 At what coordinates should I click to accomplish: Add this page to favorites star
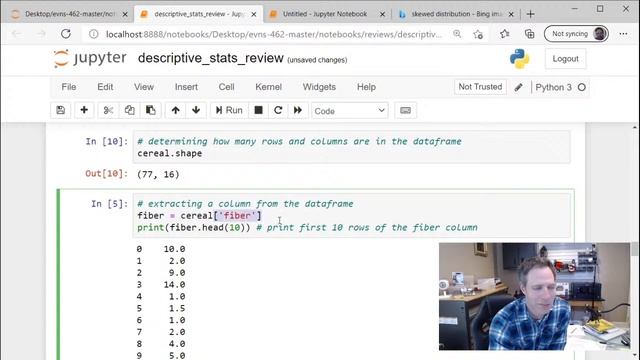point(478,34)
